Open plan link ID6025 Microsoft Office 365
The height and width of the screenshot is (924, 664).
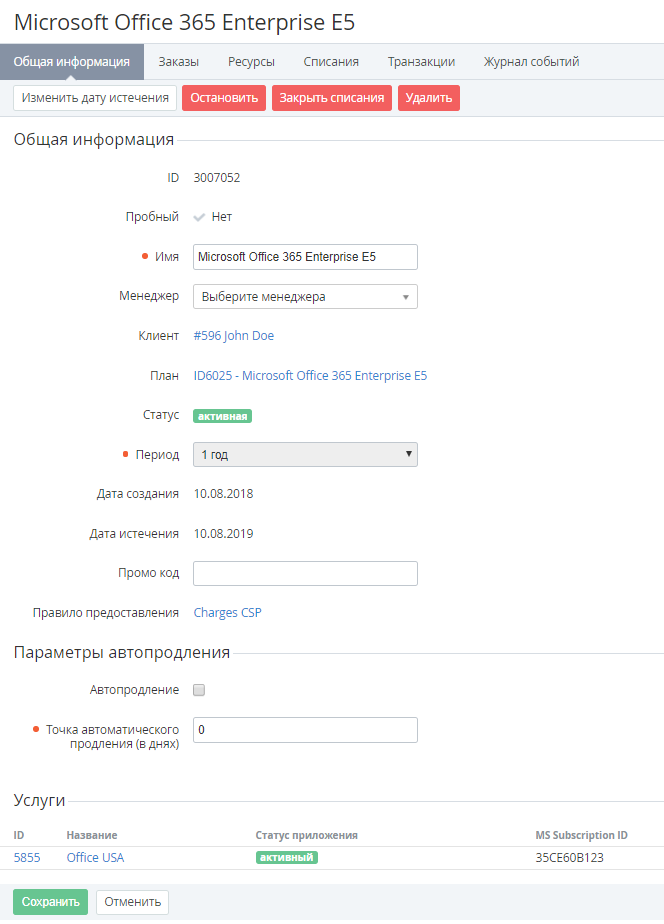310,376
